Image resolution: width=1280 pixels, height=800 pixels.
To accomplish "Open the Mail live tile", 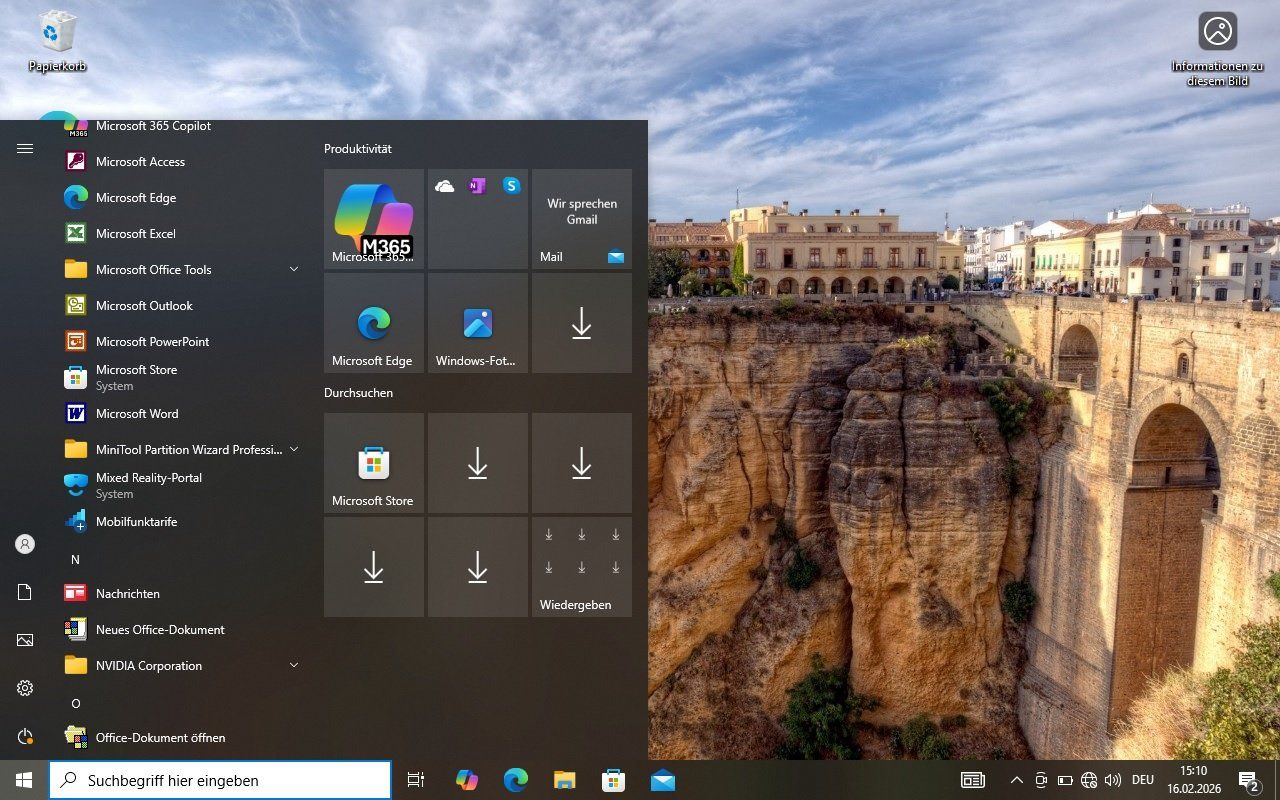I will tap(582, 219).
